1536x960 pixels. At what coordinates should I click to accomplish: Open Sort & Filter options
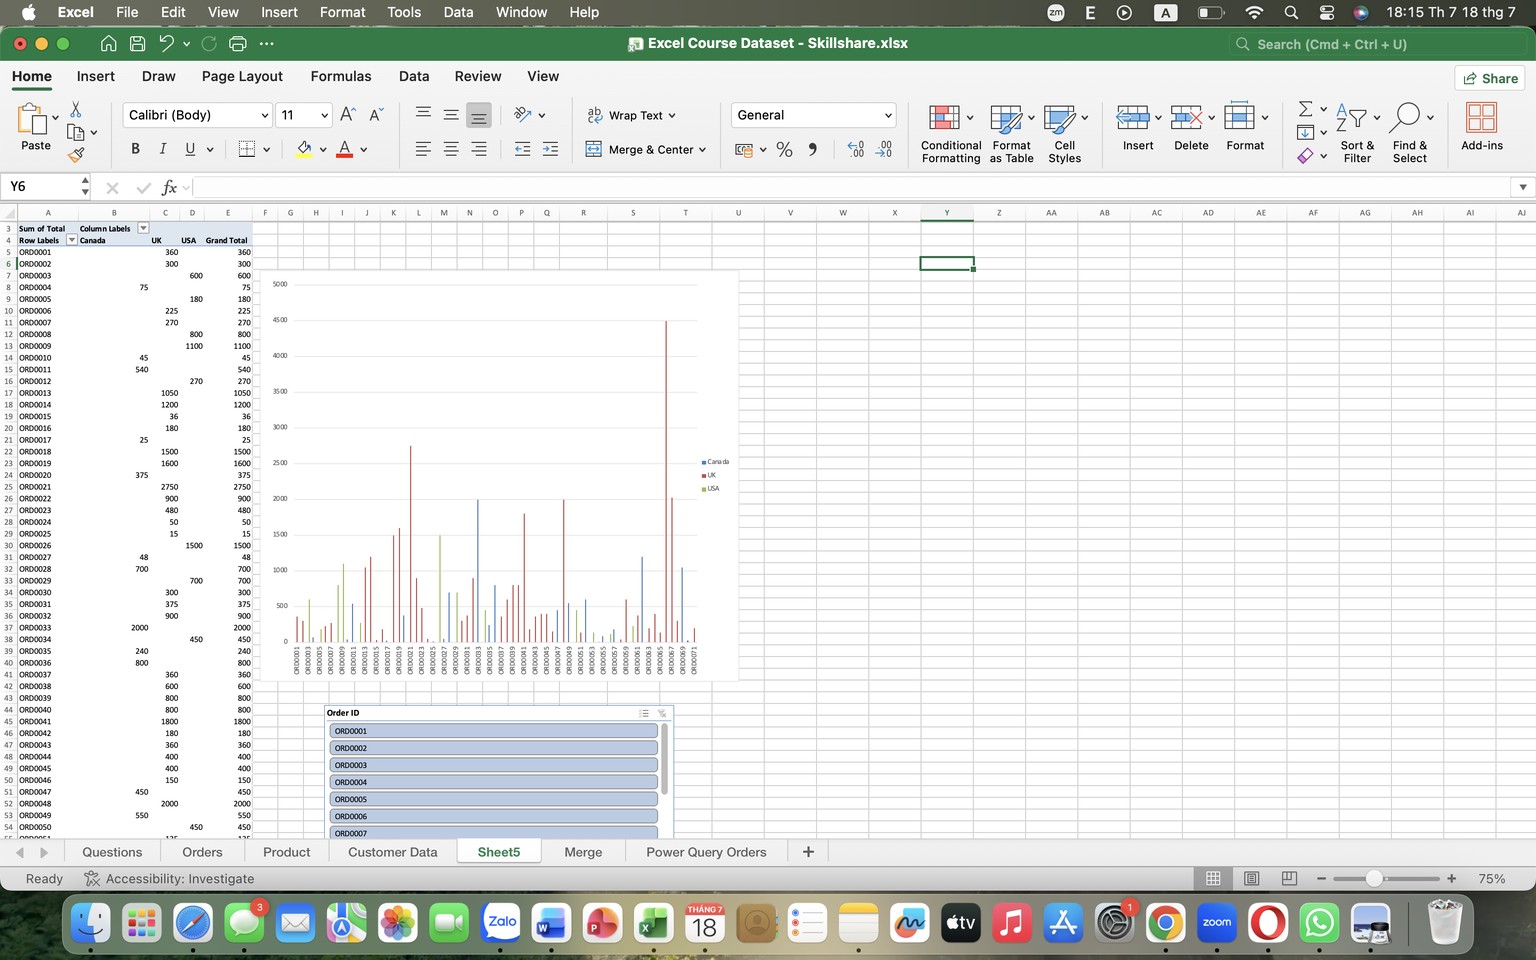point(1357,133)
